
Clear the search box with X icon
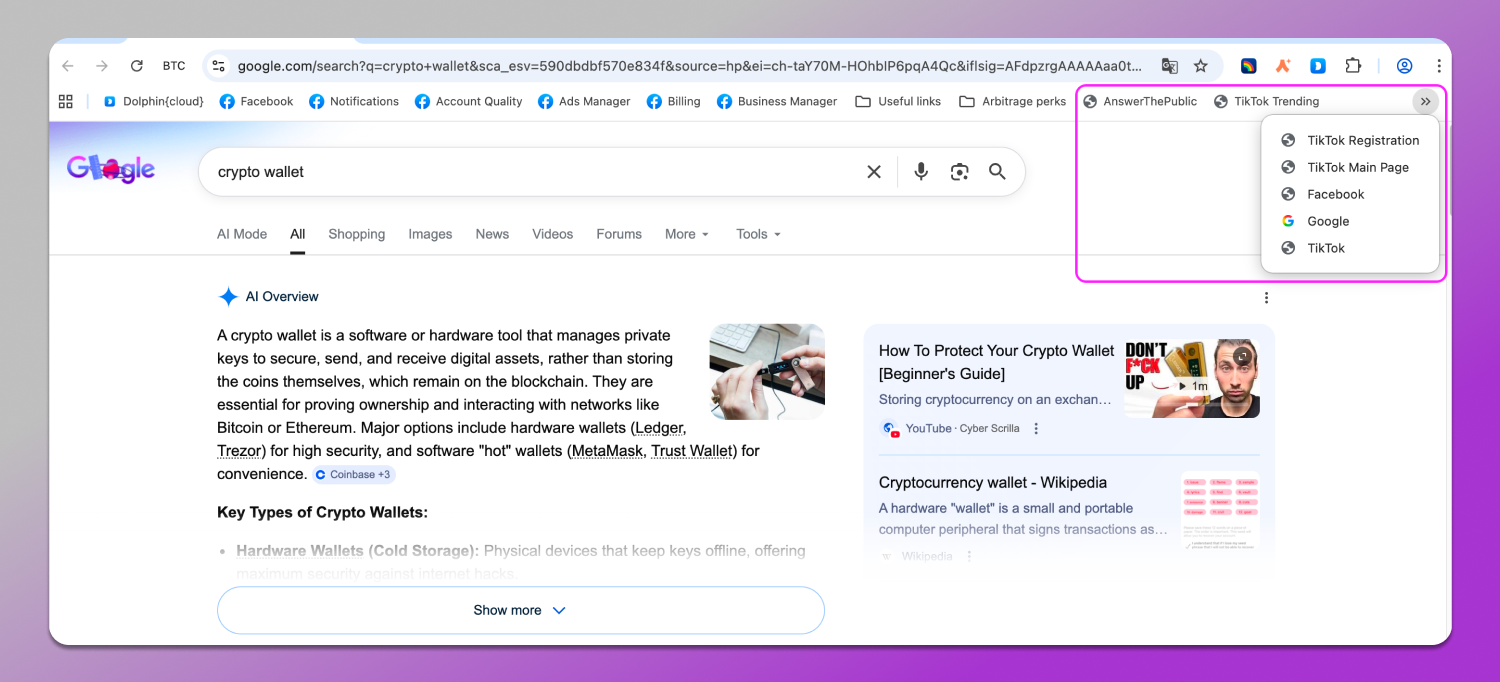(x=874, y=172)
